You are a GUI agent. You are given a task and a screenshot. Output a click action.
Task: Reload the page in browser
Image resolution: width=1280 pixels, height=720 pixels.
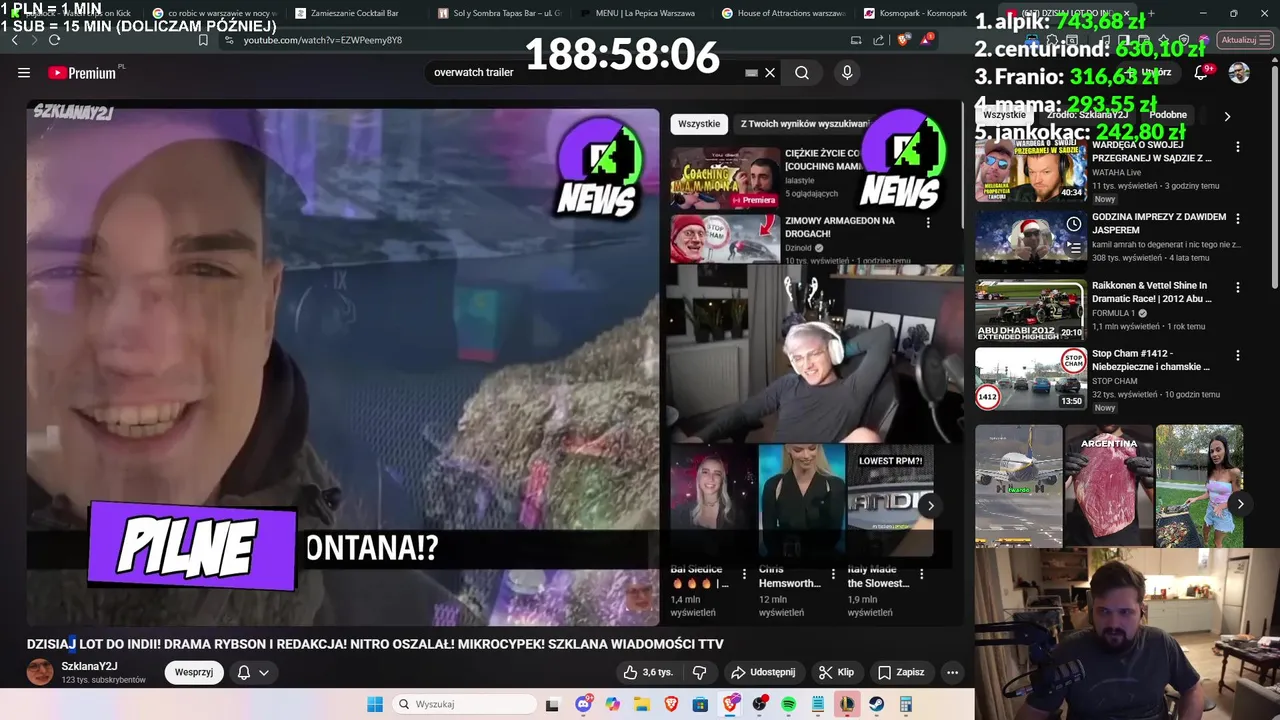(54, 40)
